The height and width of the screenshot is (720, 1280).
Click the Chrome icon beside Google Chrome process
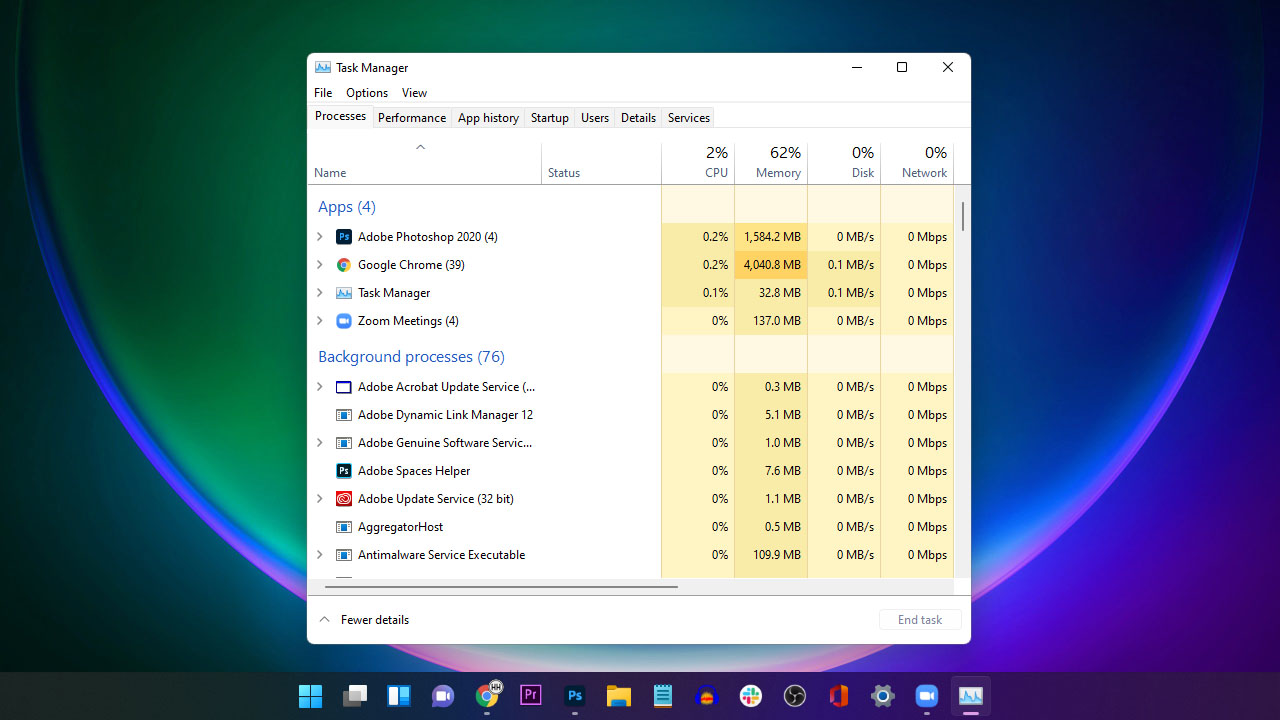coord(343,264)
